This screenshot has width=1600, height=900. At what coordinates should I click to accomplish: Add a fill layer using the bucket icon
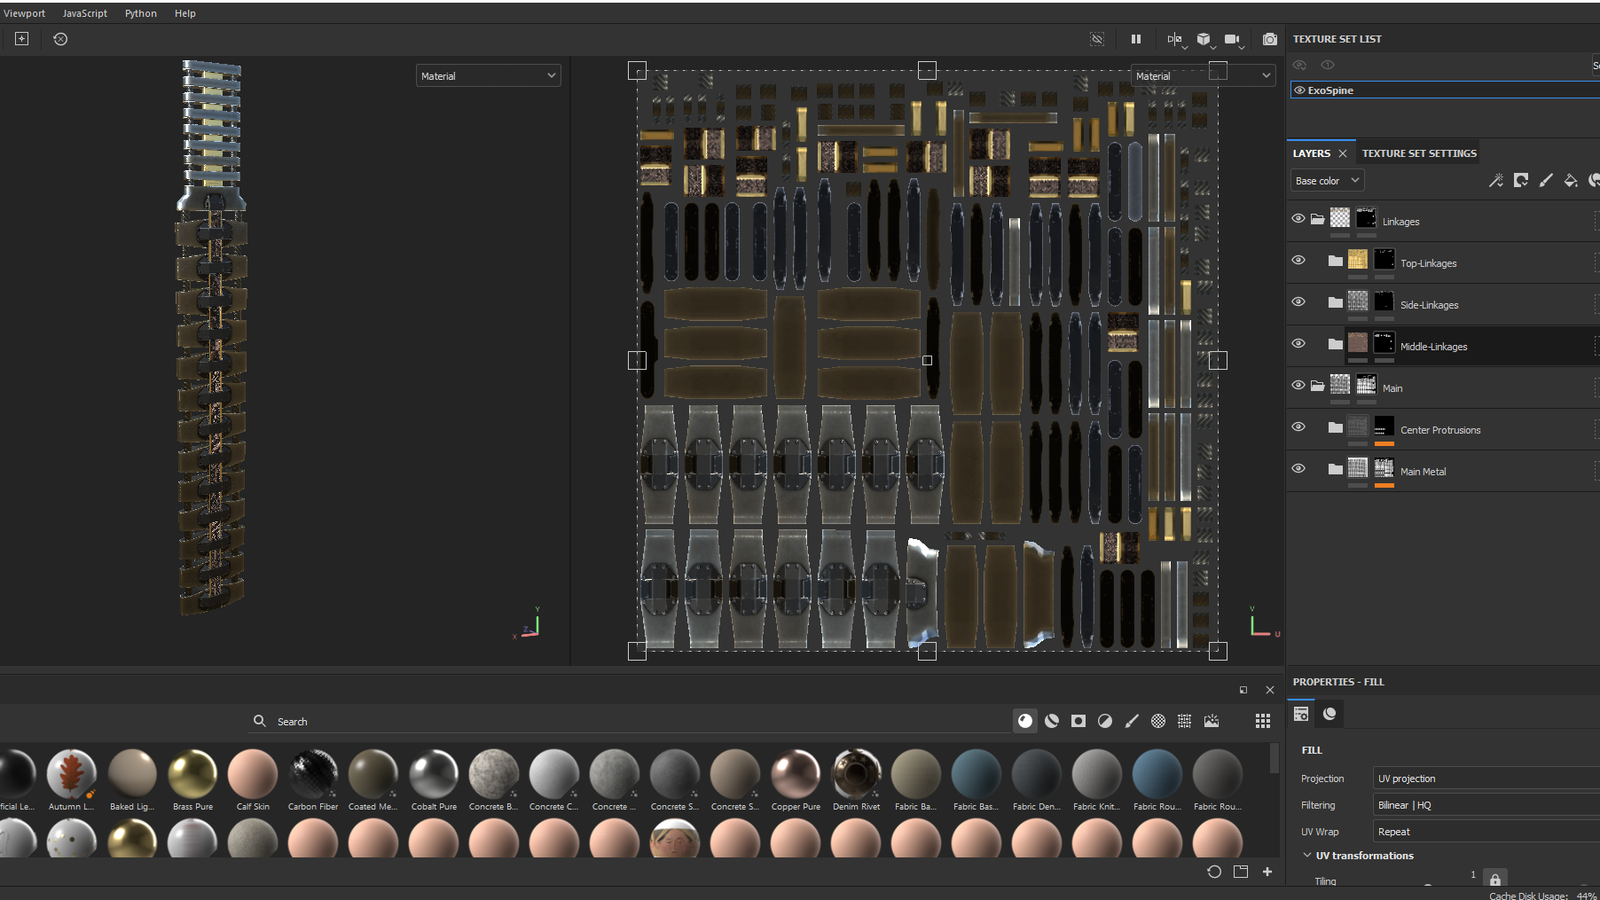click(1570, 180)
